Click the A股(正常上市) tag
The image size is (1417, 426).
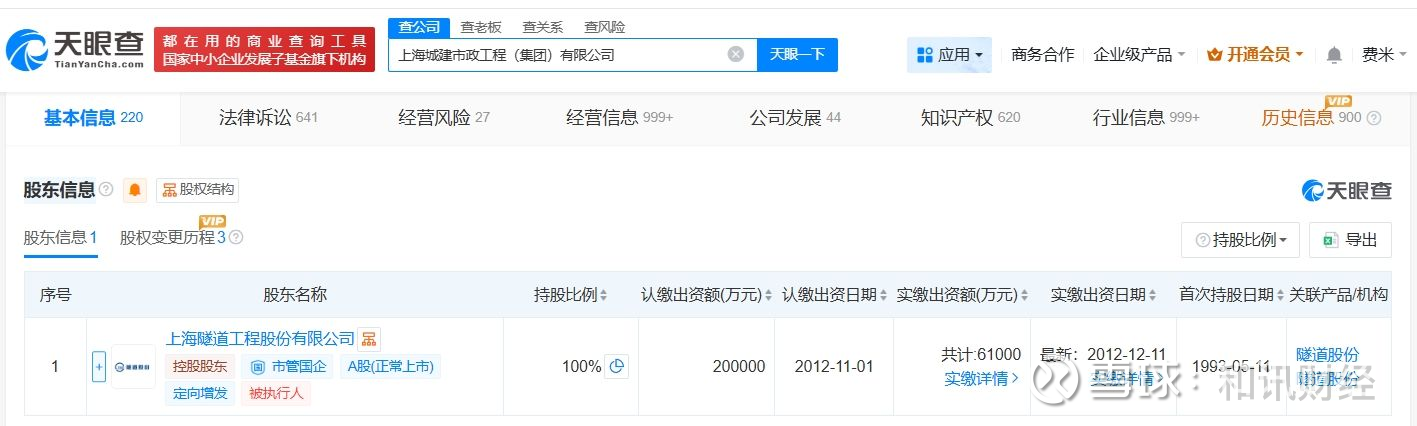click(390, 367)
